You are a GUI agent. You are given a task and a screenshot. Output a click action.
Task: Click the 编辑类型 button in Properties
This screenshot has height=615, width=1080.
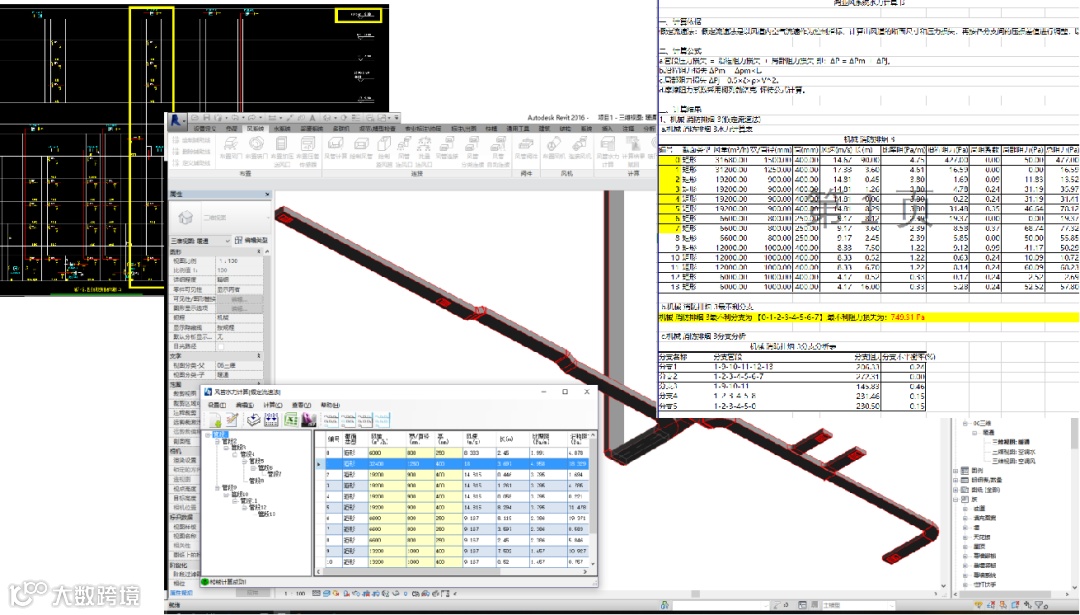251,240
